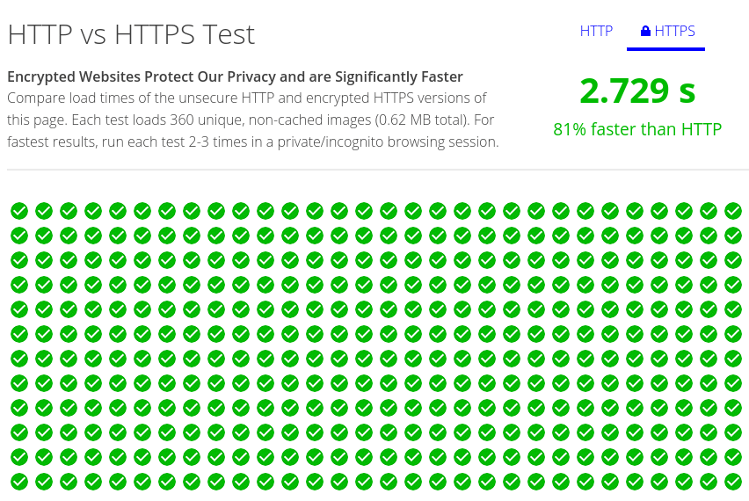Screen dimensions: 749x501
Task: Click the "81% faster than HTTP" text
Action: click(x=637, y=128)
